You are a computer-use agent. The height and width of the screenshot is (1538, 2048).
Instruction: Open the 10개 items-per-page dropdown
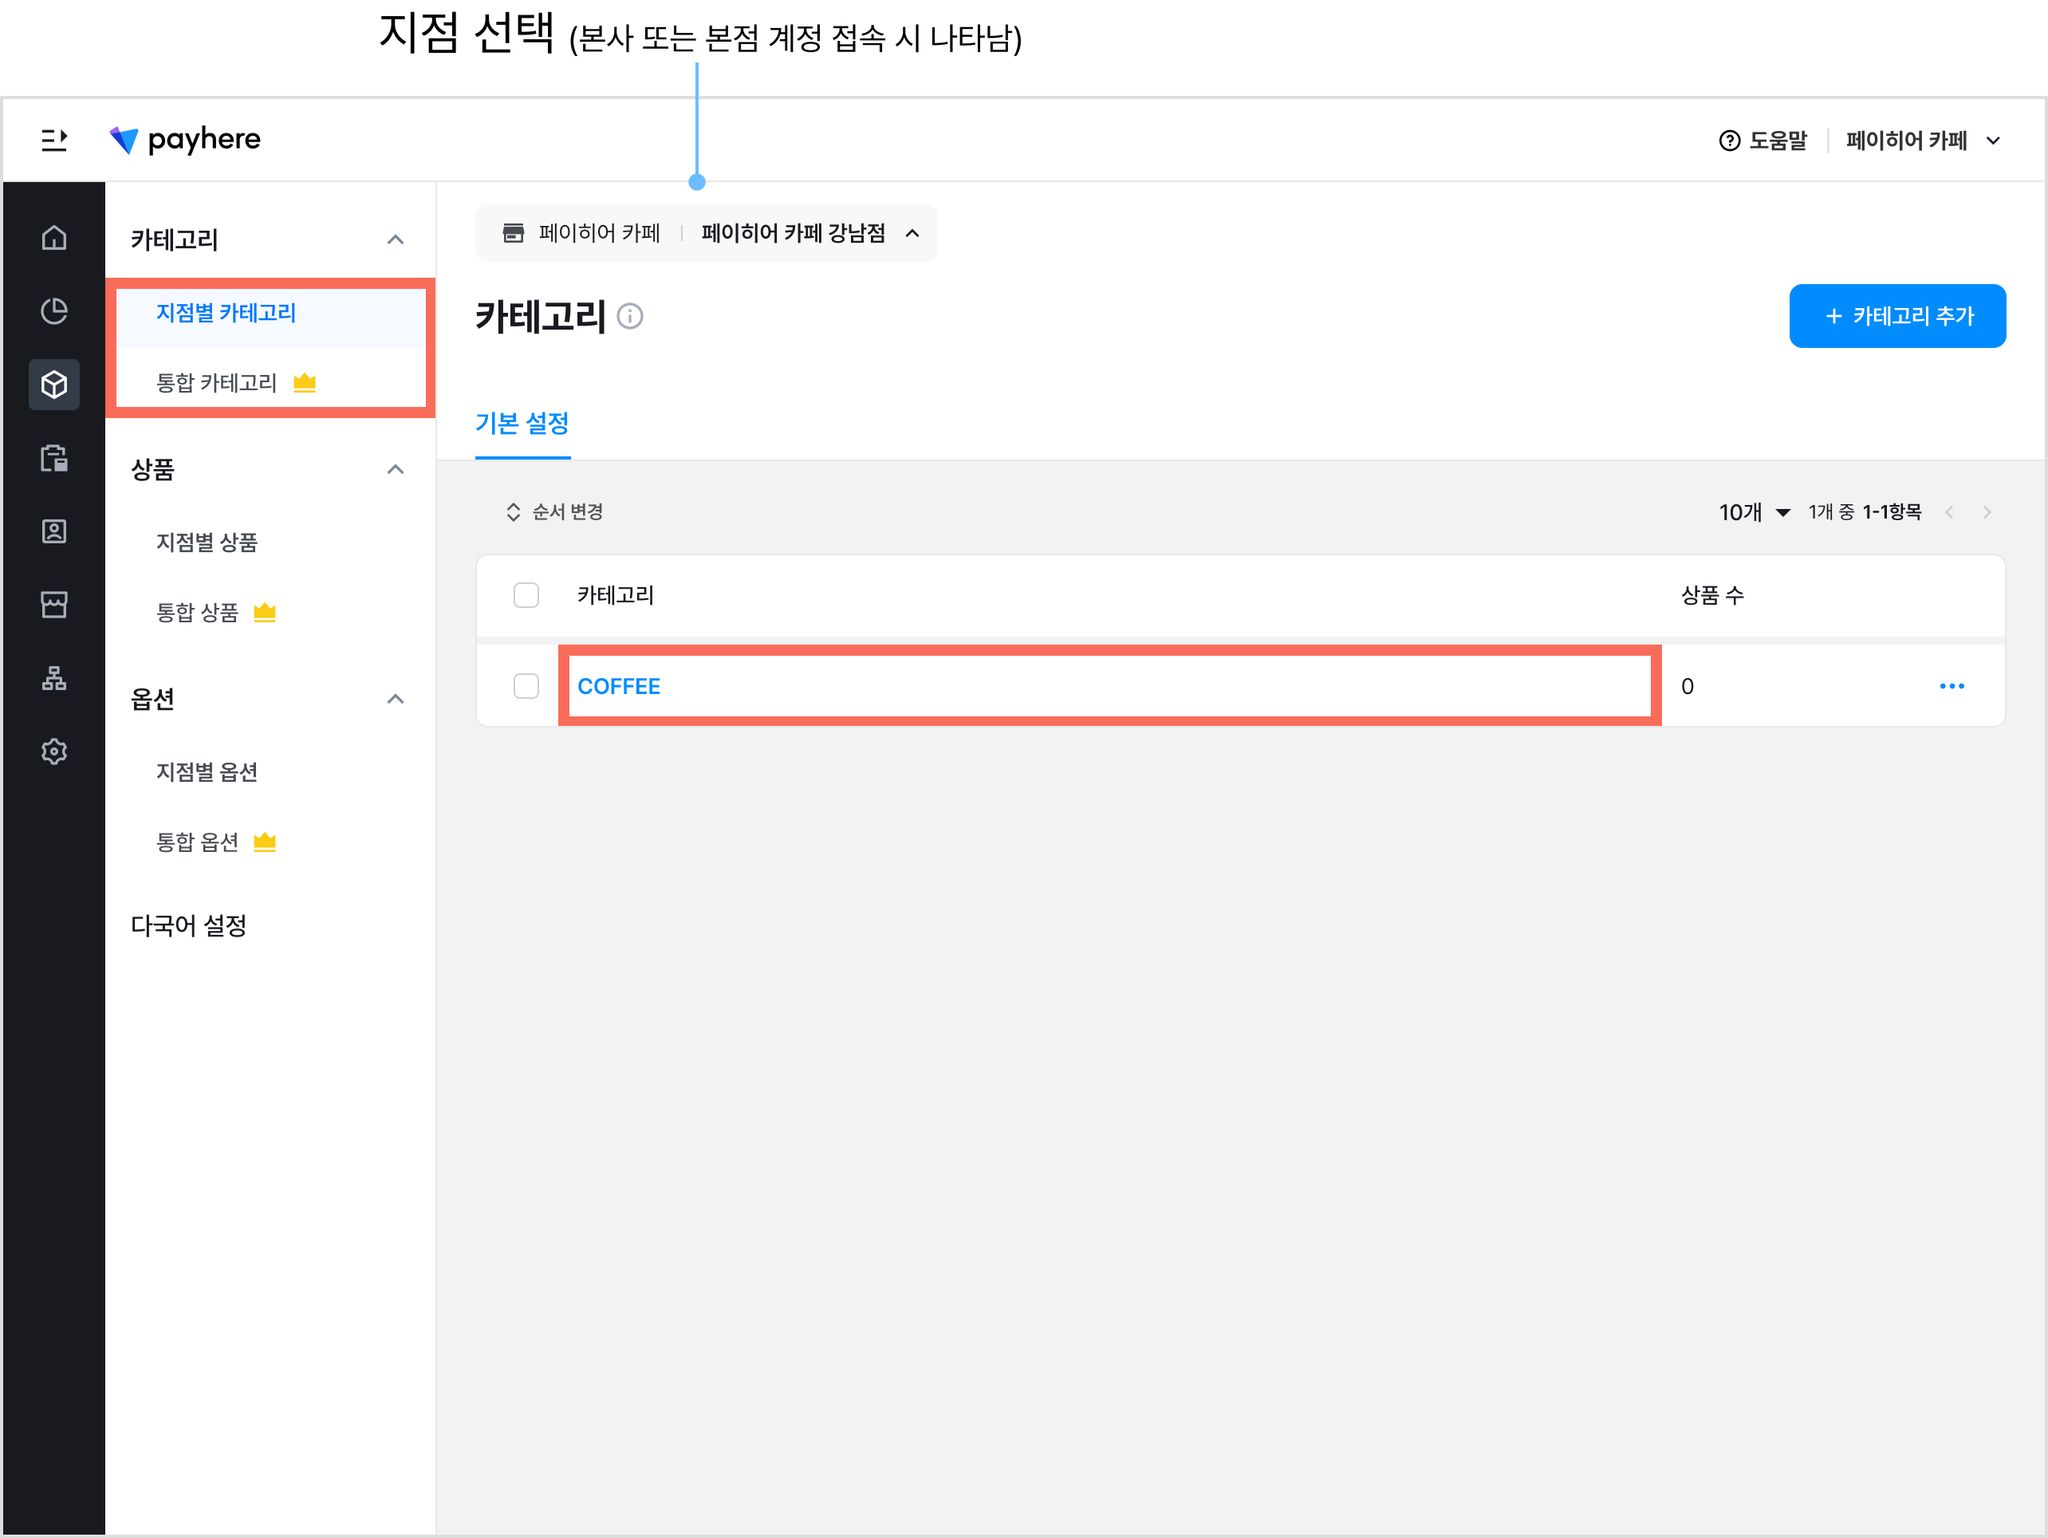pos(1754,512)
